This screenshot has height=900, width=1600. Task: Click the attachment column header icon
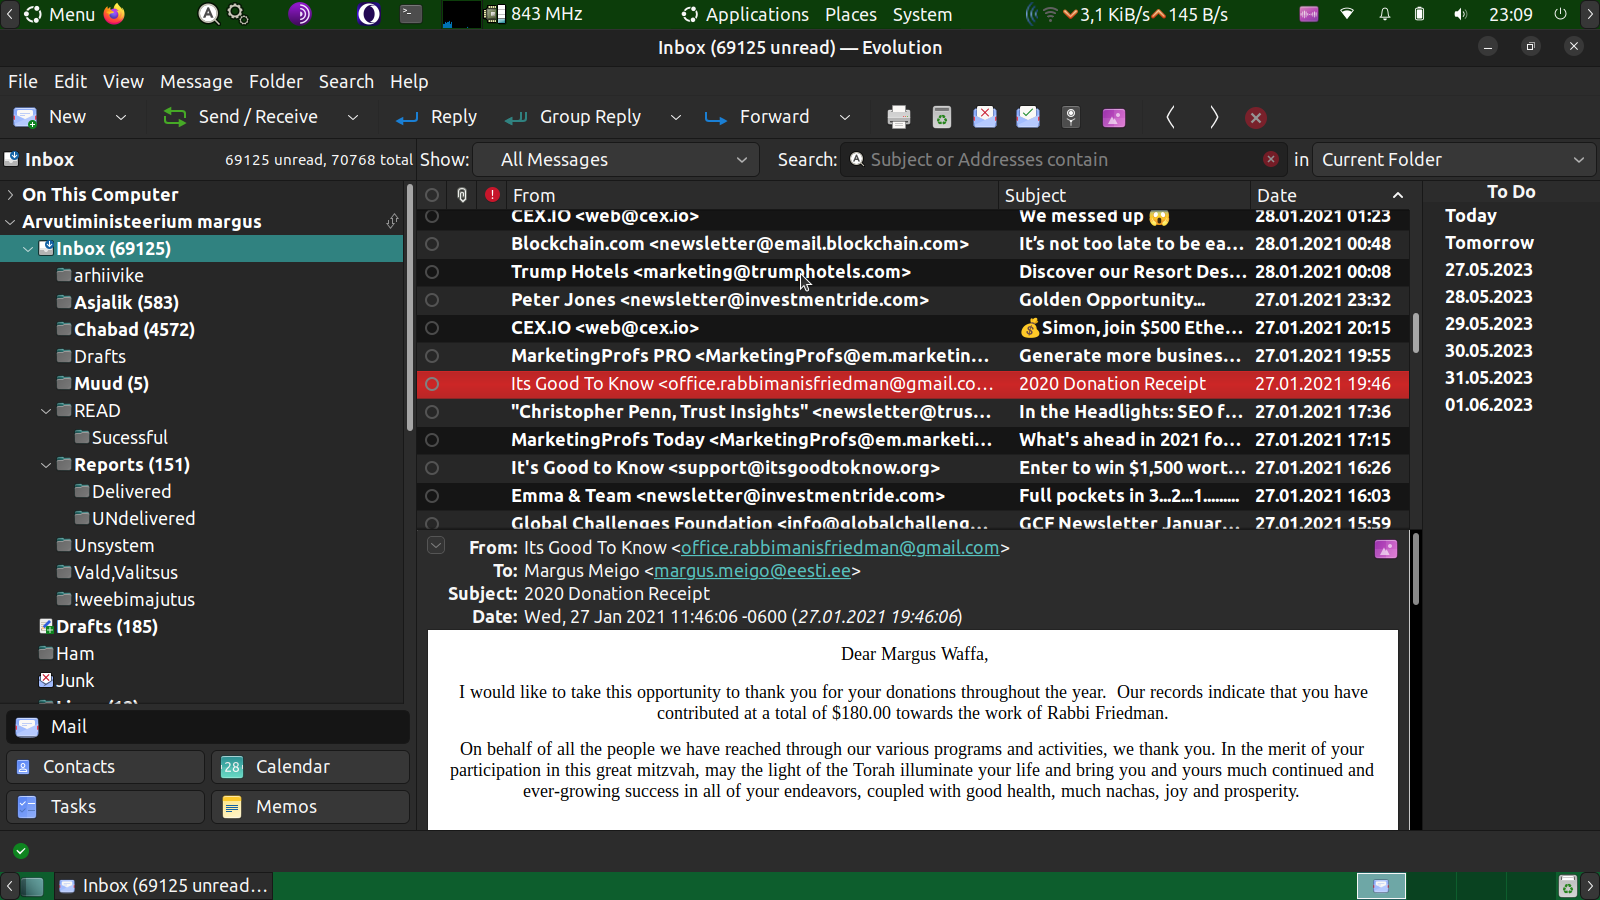click(462, 195)
